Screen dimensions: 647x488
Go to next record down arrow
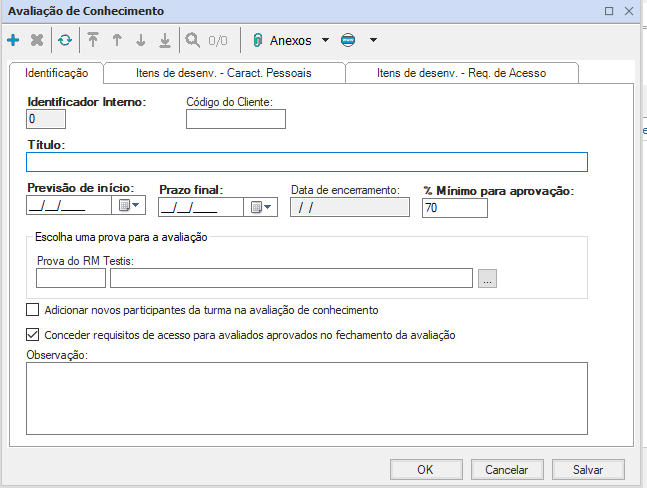click(141, 41)
